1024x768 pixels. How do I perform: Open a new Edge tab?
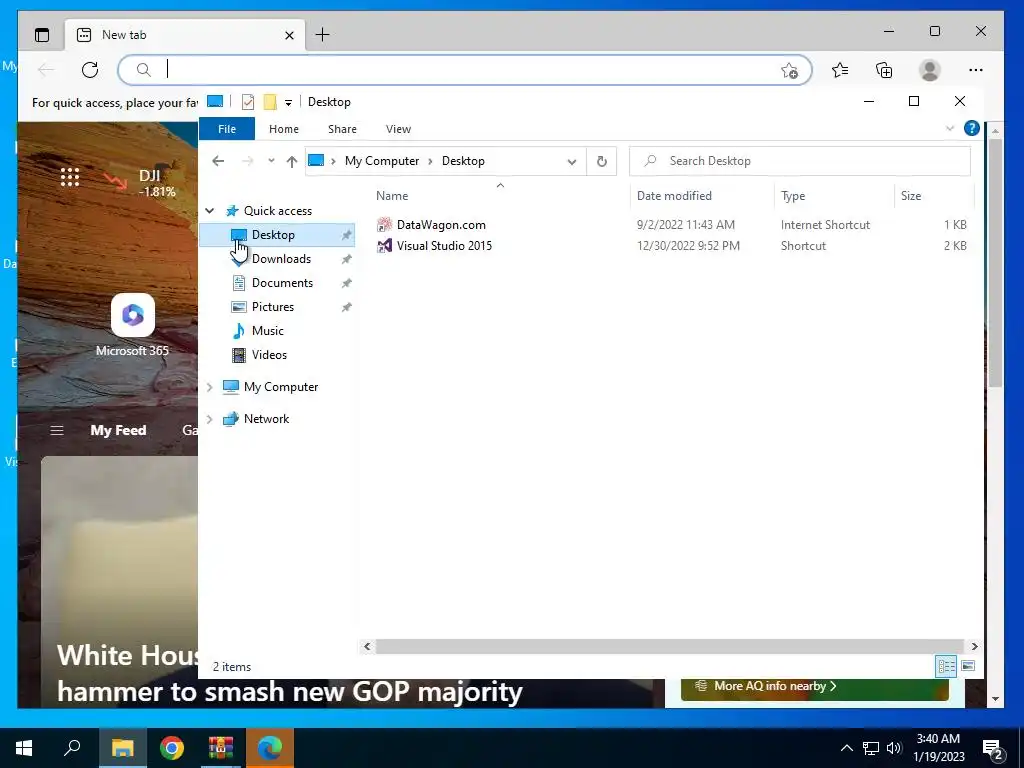[x=323, y=35]
